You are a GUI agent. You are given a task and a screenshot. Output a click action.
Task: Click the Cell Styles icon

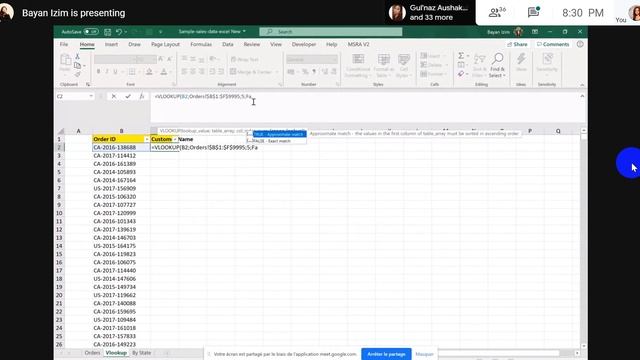(x=404, y=60)
